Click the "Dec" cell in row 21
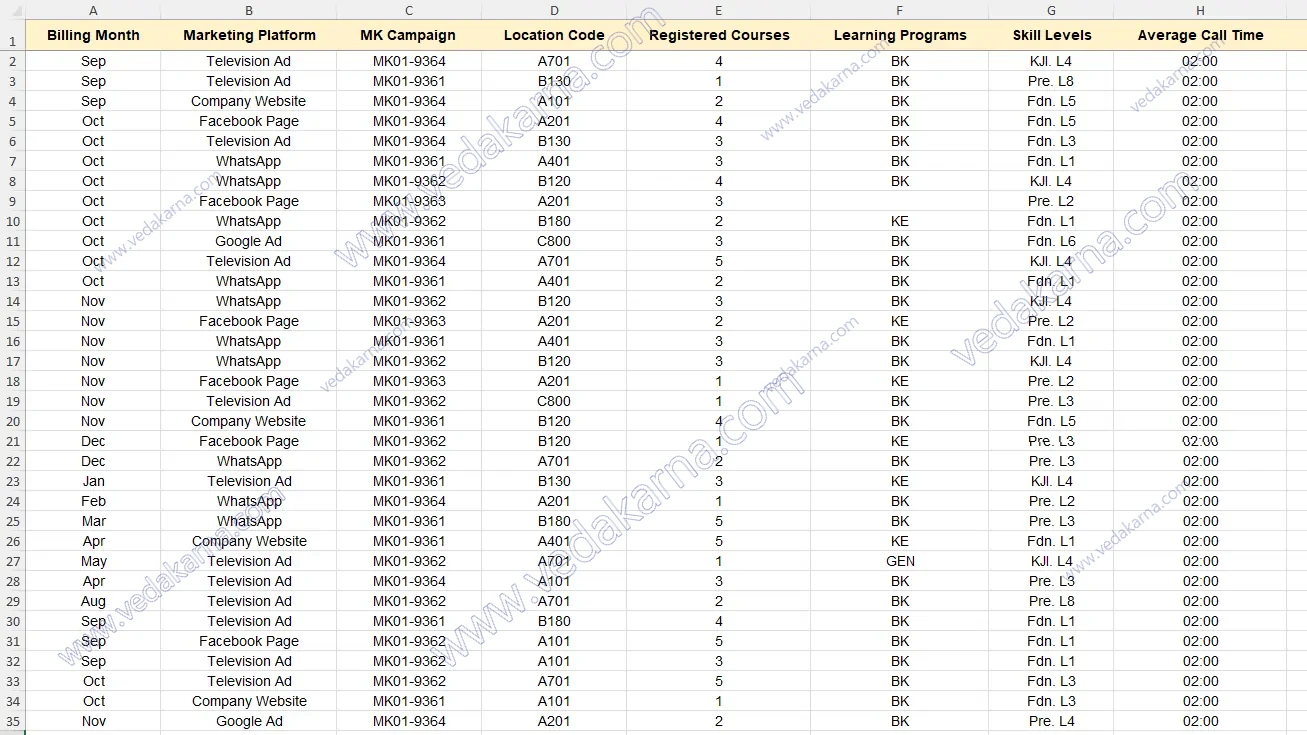 point(93,441)
